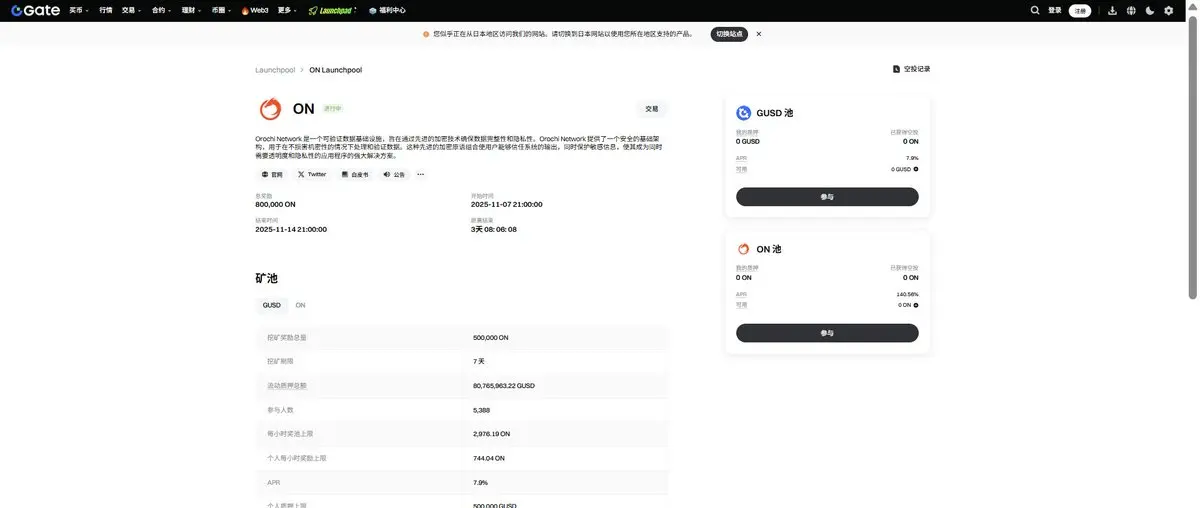The width and height of the screenshot is (1200, 508).
Task: Click the plus icon next to 0 ON available
Action: [916, 305]
